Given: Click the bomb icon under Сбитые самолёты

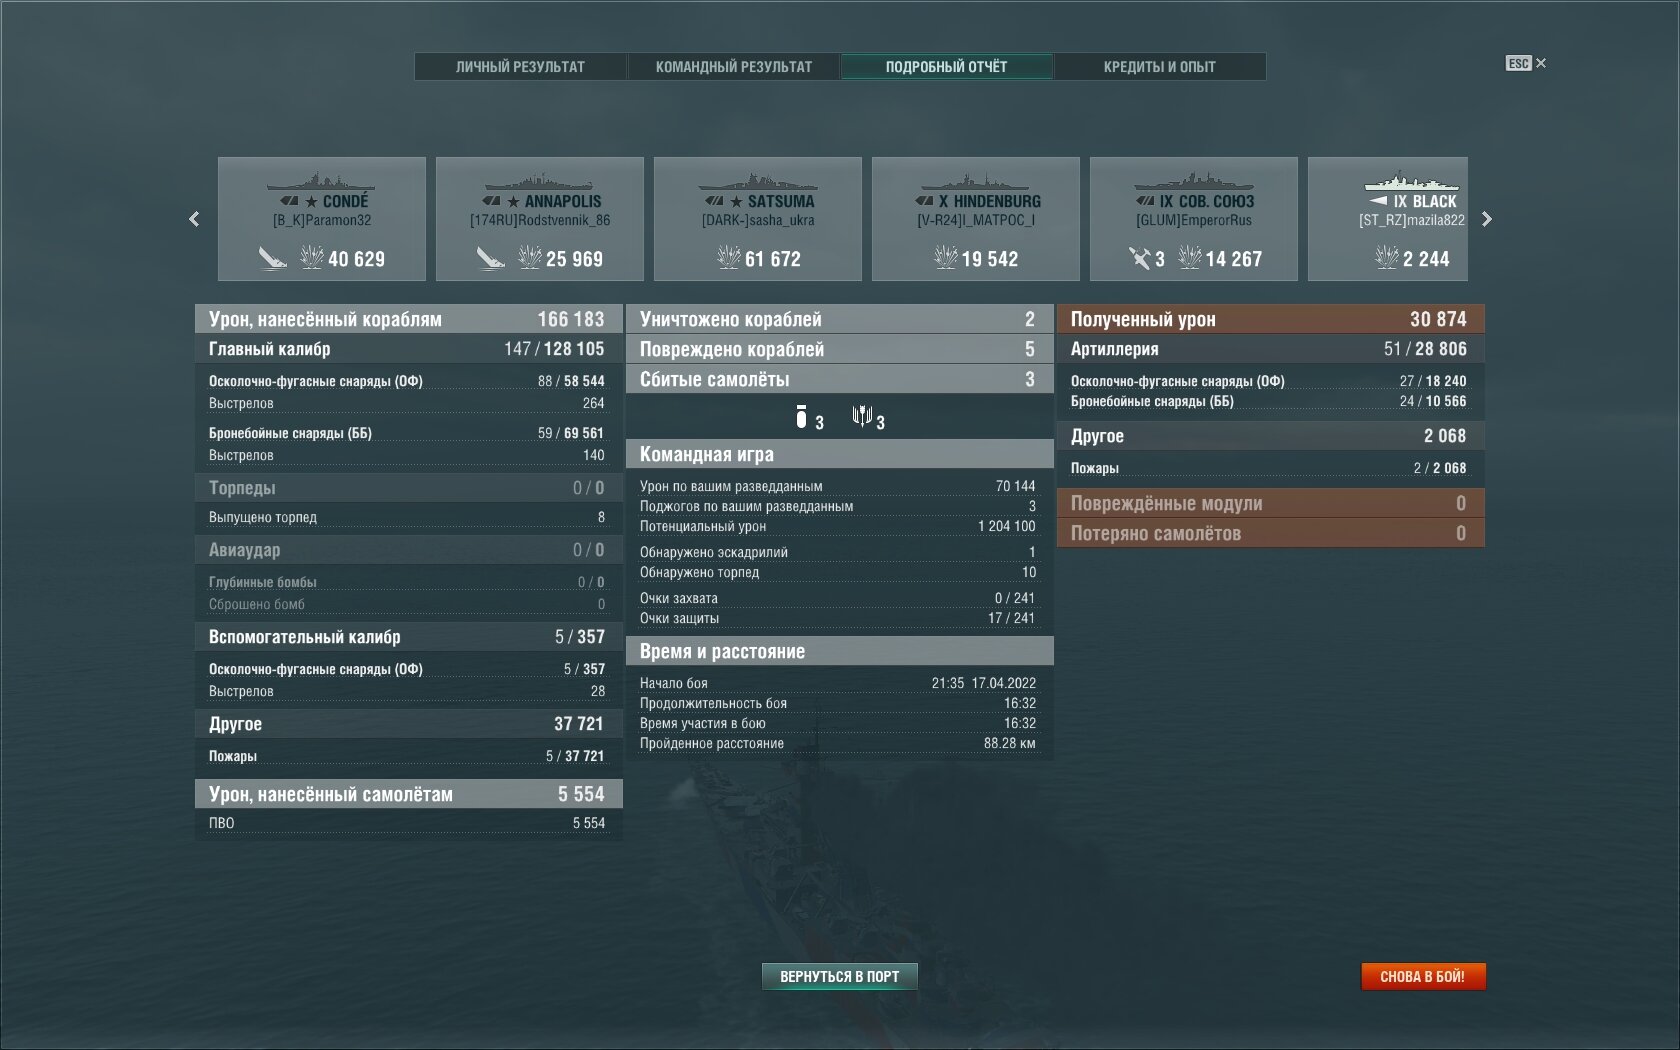Looking at the screenshot, I should click(801, 417).
